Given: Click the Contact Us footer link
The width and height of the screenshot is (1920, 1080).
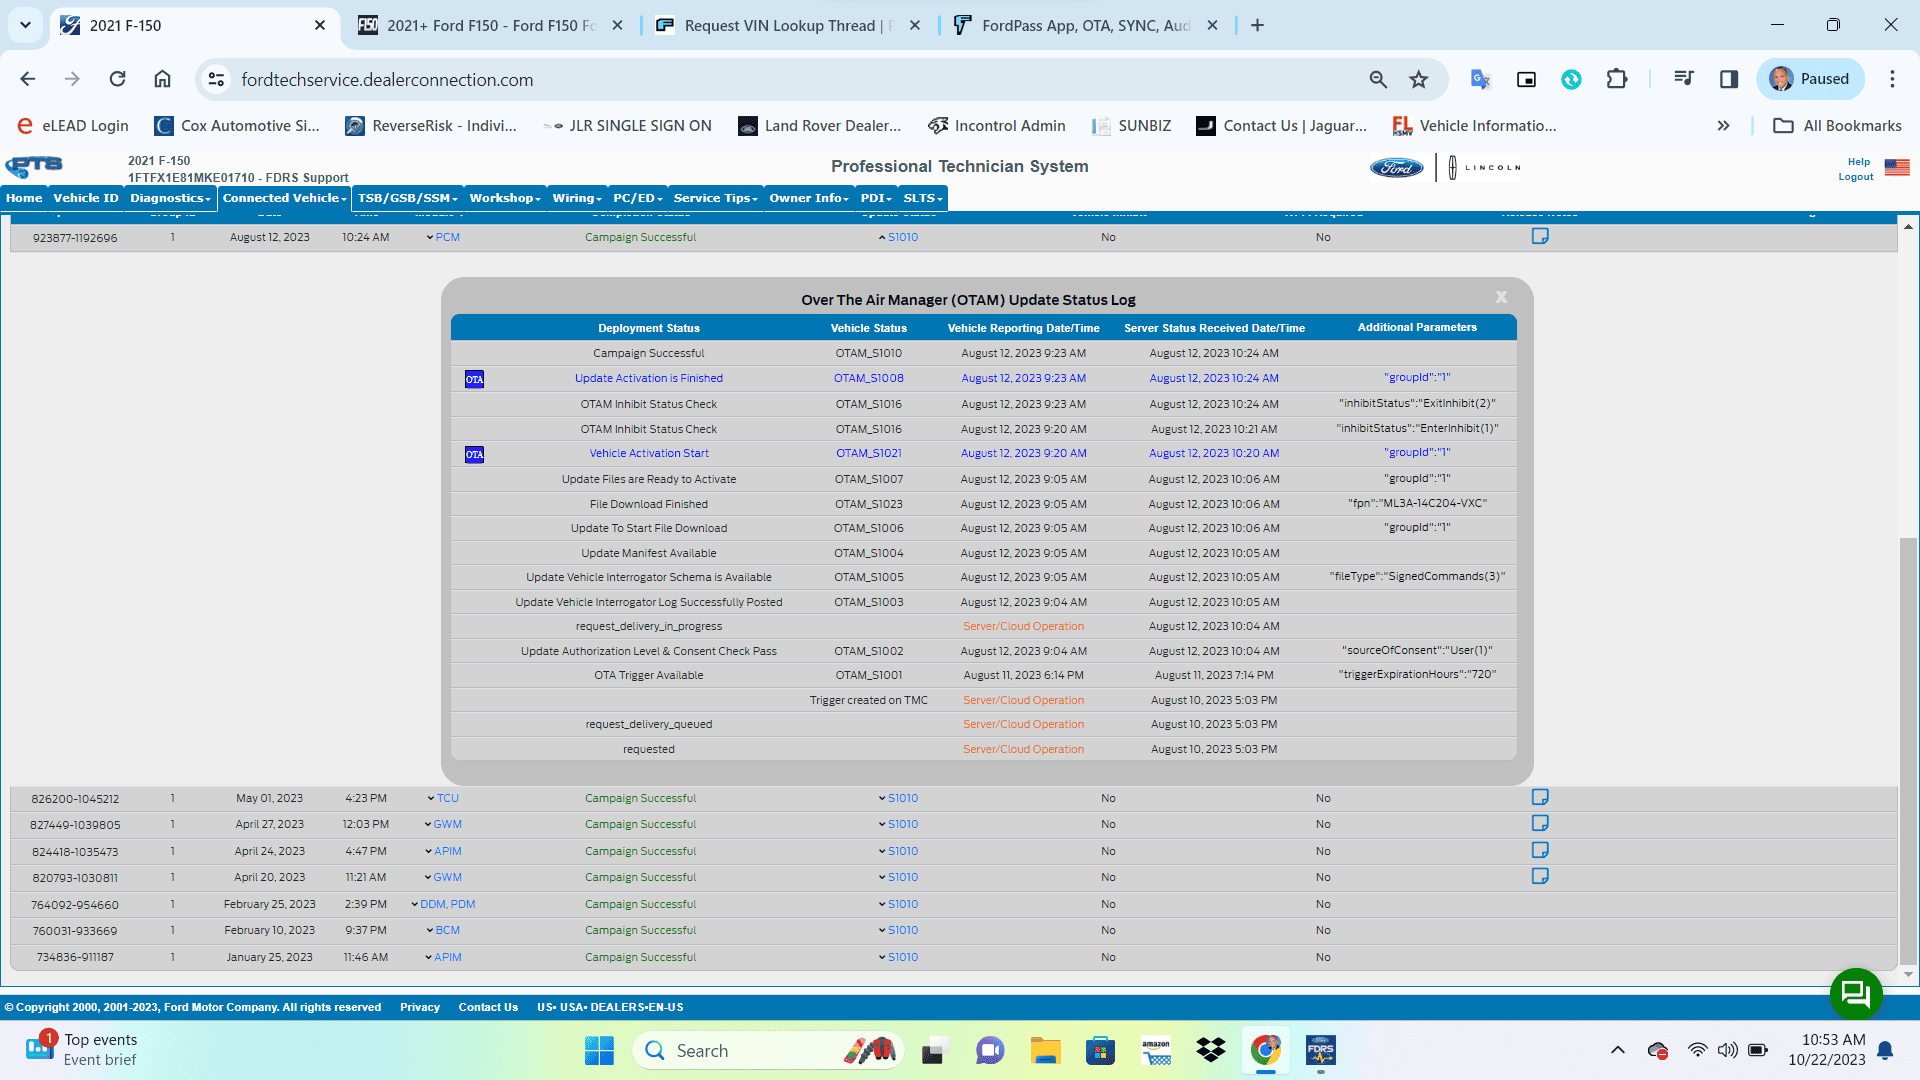Looking at the screenshot, I should pos(488,1007).
